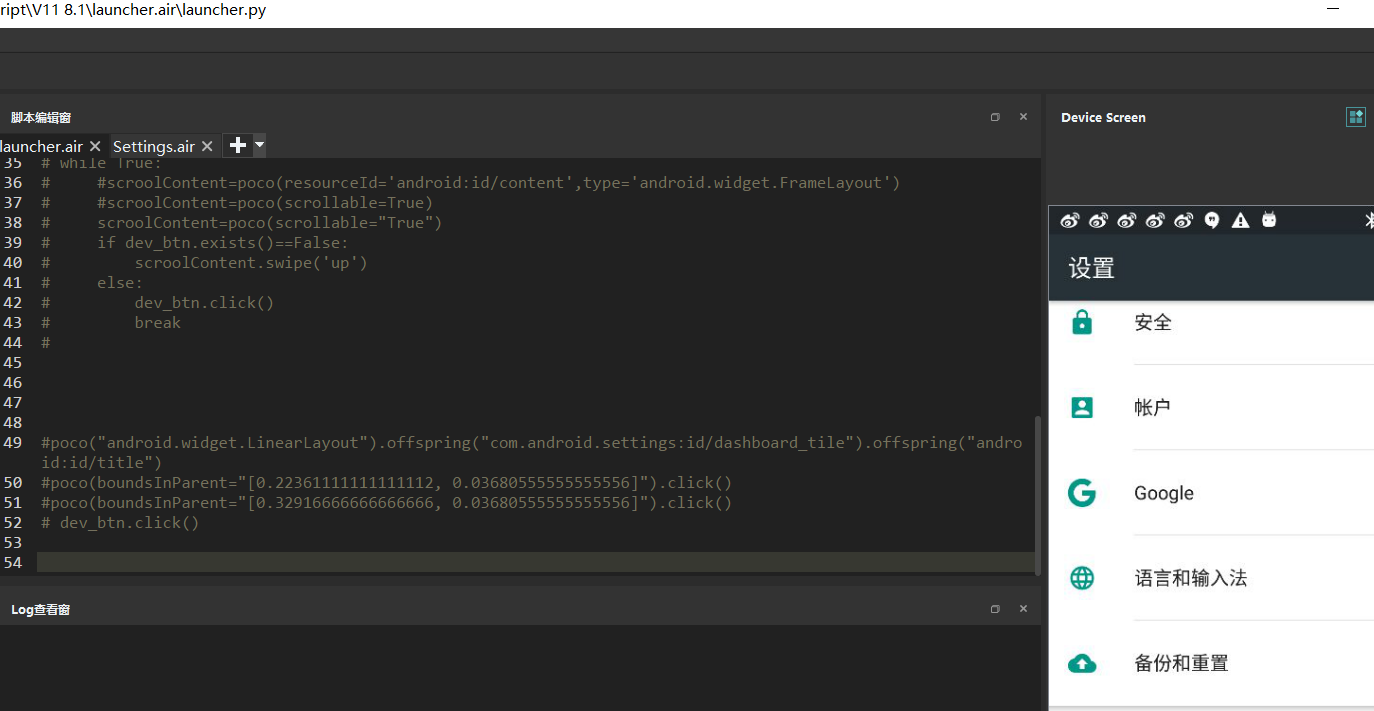This screenshot has height=711, width=1374.
Task: Float the Log查看窗 panel
Action: (995, 609)
